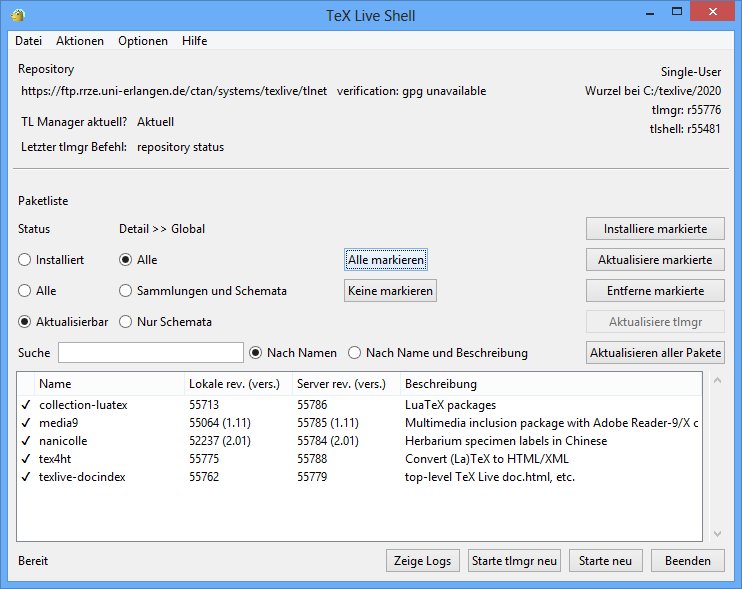This screenshot has height=589, width=742.
Task: Click Aktualisiere markierte button
Action: coord(655,260)
